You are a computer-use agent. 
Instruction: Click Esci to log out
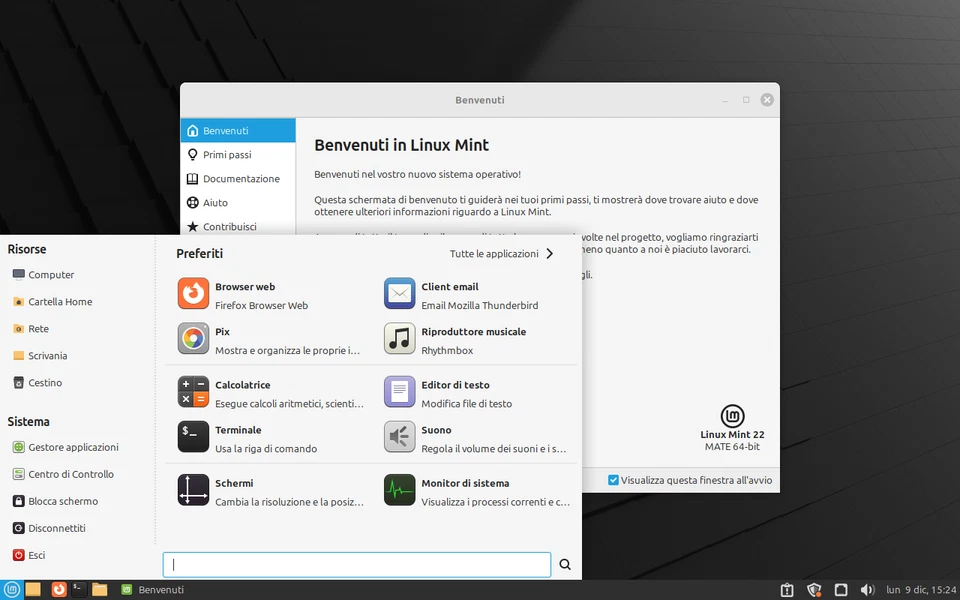coord(36,554)
